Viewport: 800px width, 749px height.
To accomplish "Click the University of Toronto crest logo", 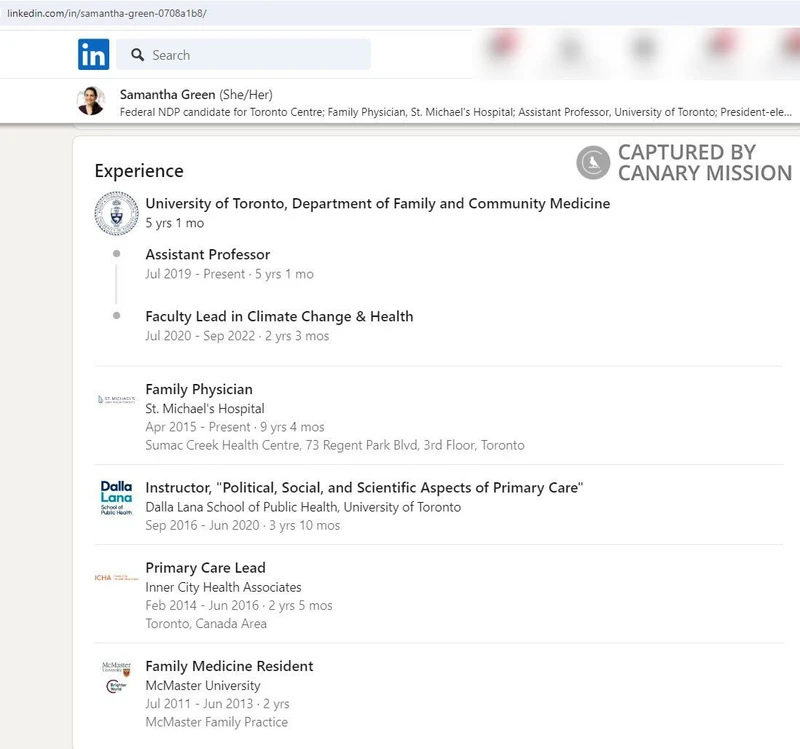I will click(116, 213).
